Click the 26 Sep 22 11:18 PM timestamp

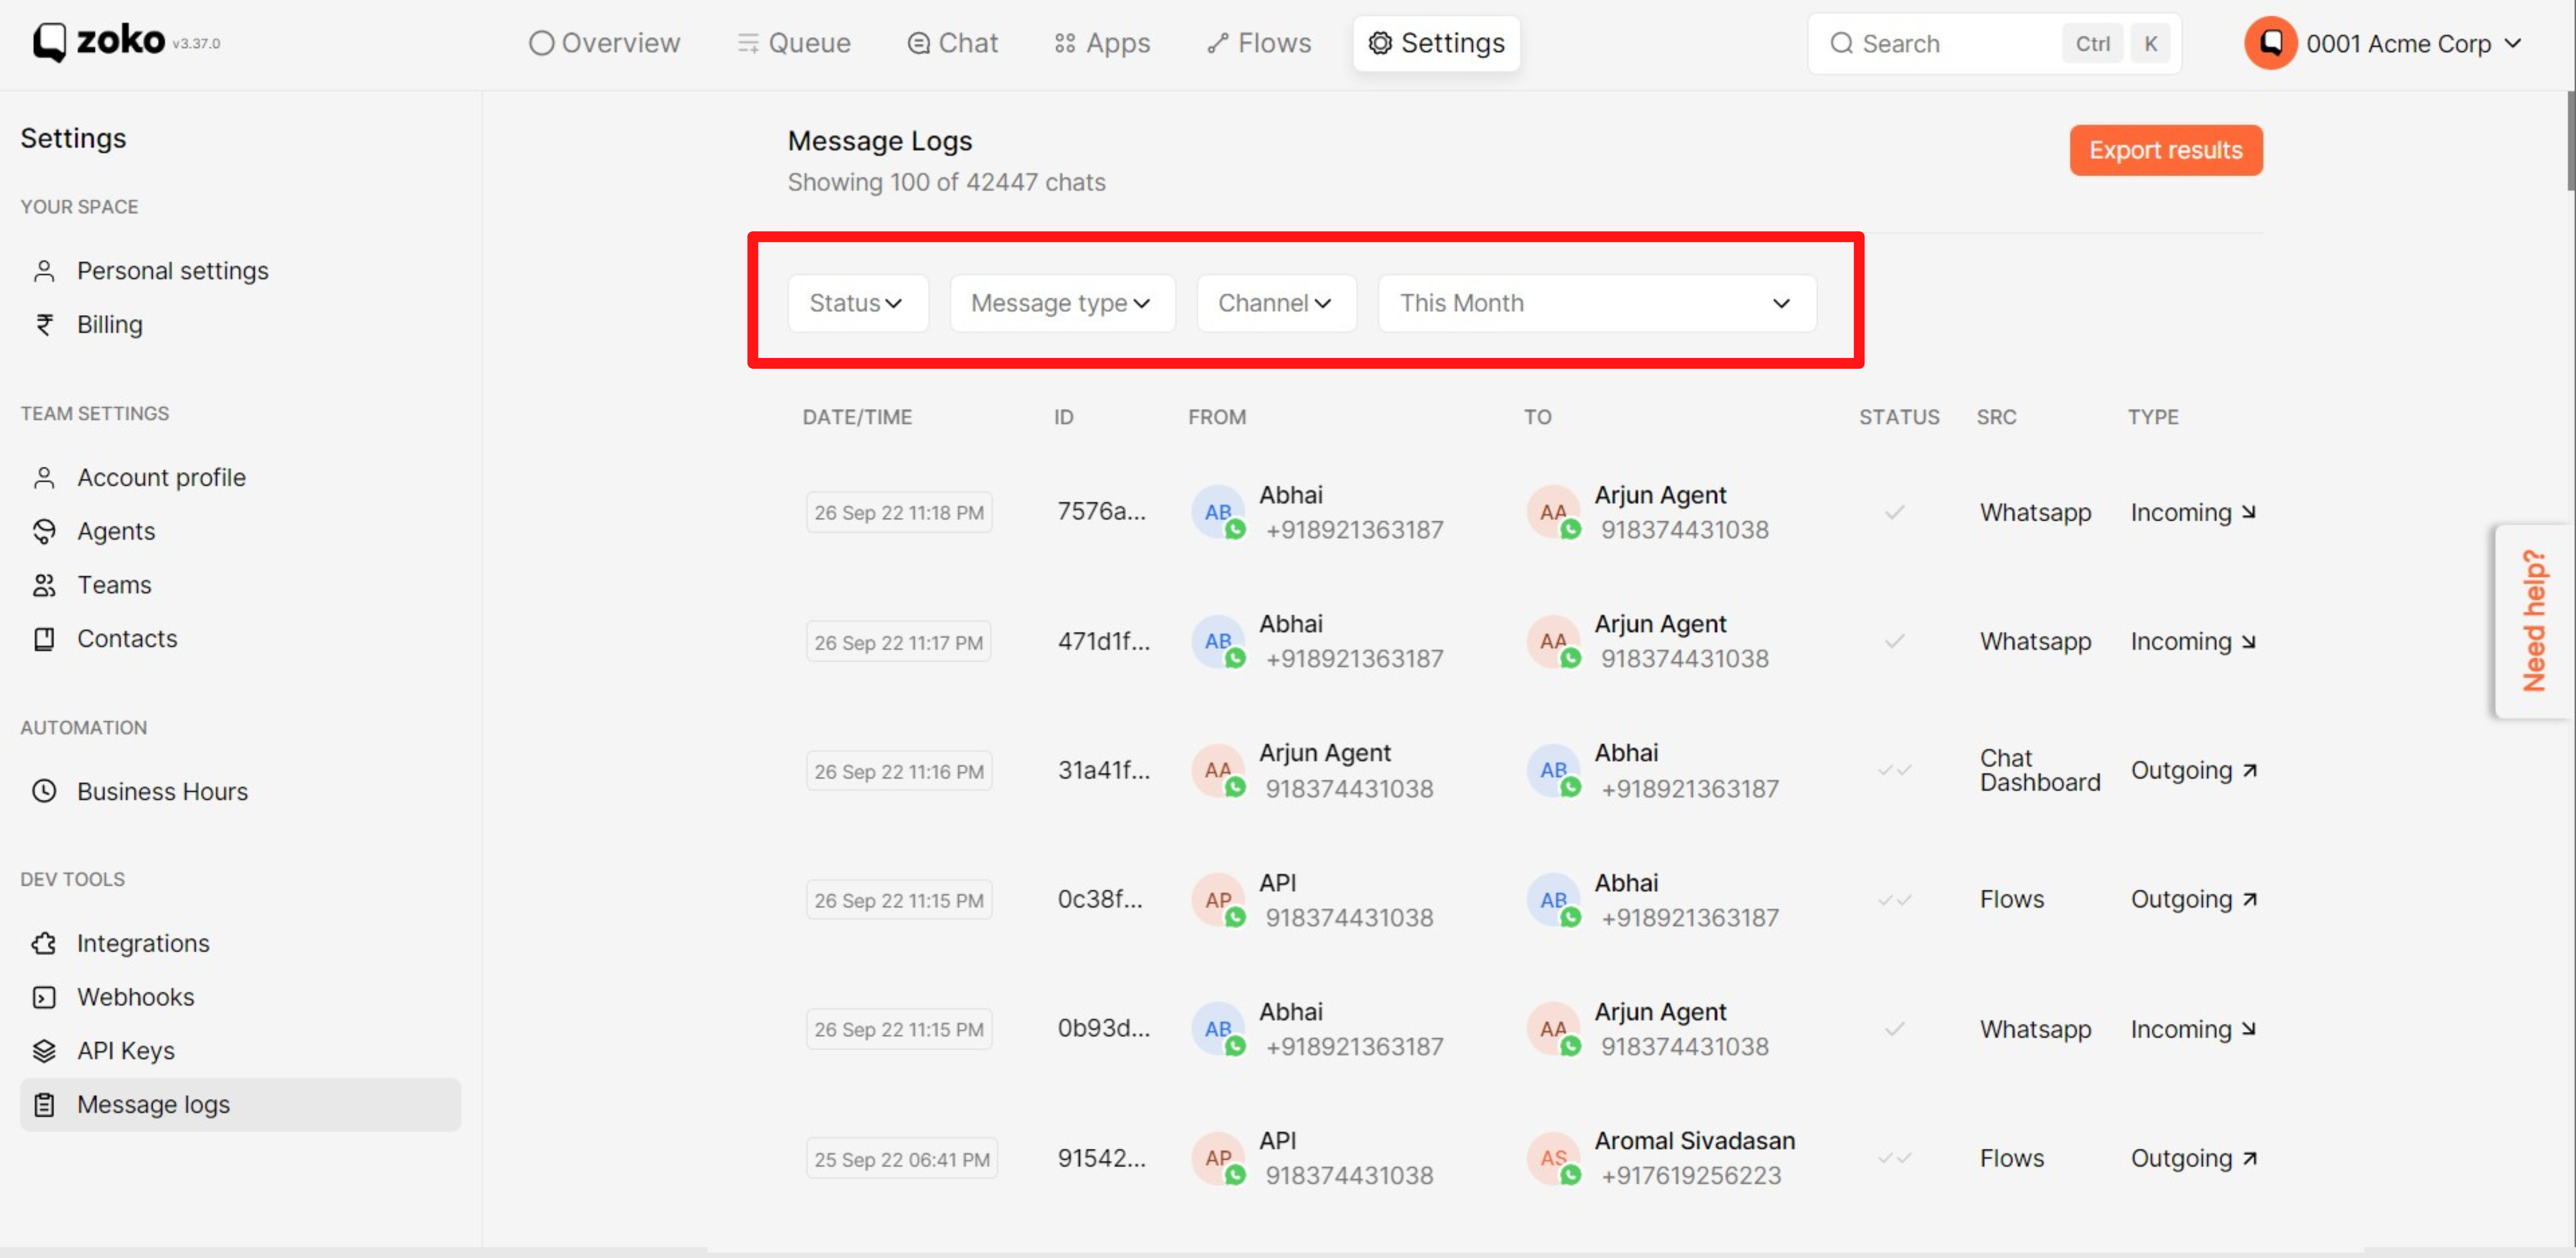coord(899,512)
